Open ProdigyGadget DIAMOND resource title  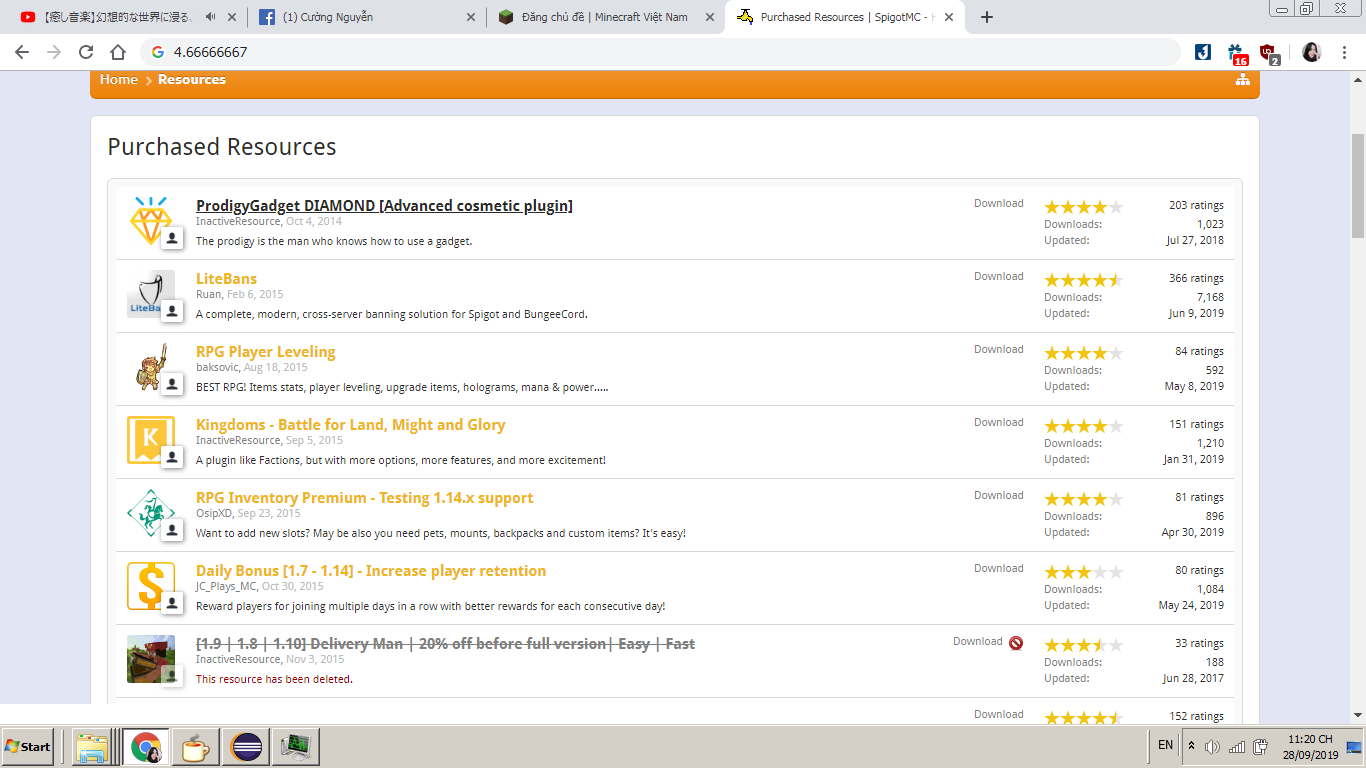pos(384,206)
